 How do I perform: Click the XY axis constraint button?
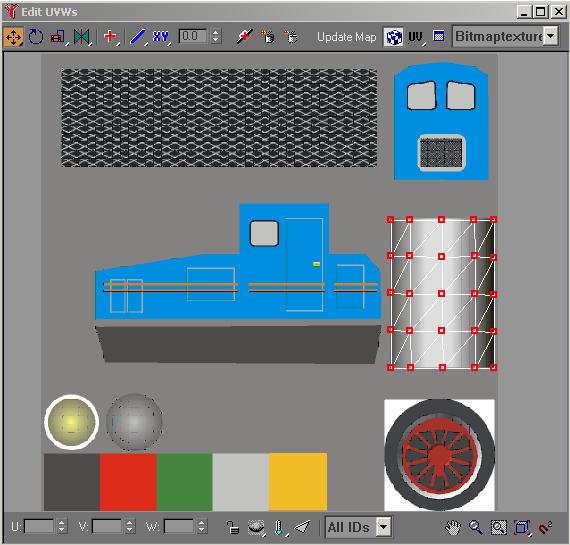pos(161,37)
